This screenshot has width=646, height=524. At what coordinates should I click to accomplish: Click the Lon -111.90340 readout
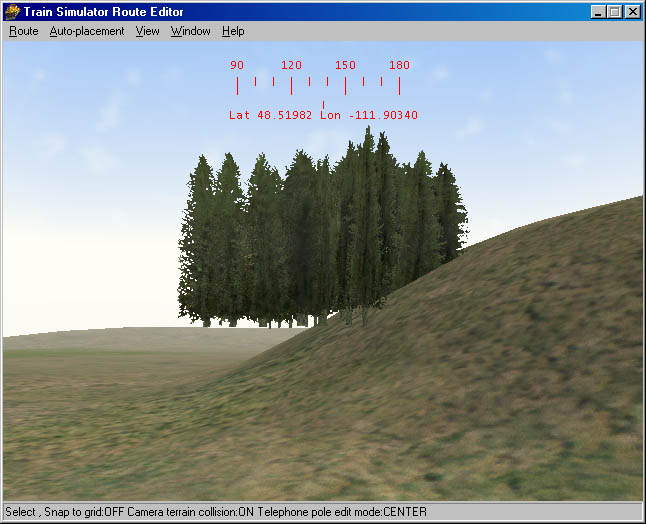tap(369, 115)
